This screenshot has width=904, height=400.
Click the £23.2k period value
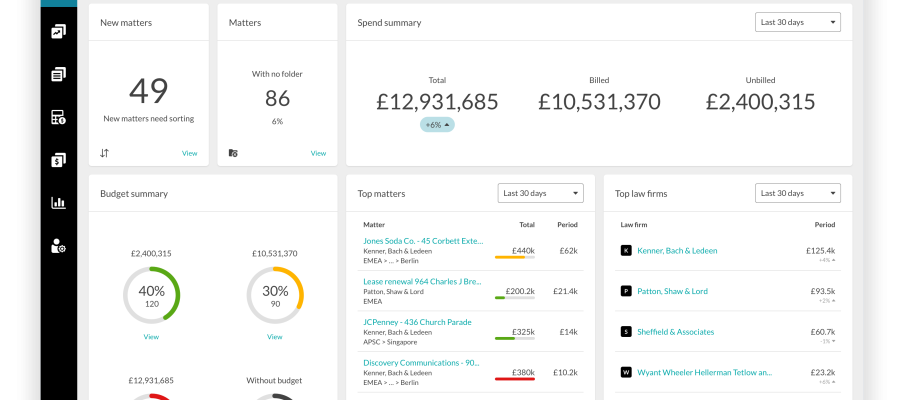[x=823, y=372]
